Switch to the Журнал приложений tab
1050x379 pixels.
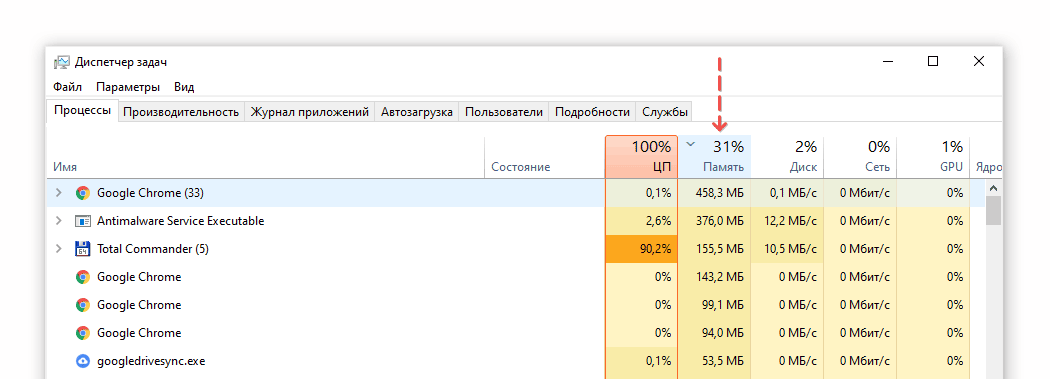pyautogui.click(x=310, y=112)
